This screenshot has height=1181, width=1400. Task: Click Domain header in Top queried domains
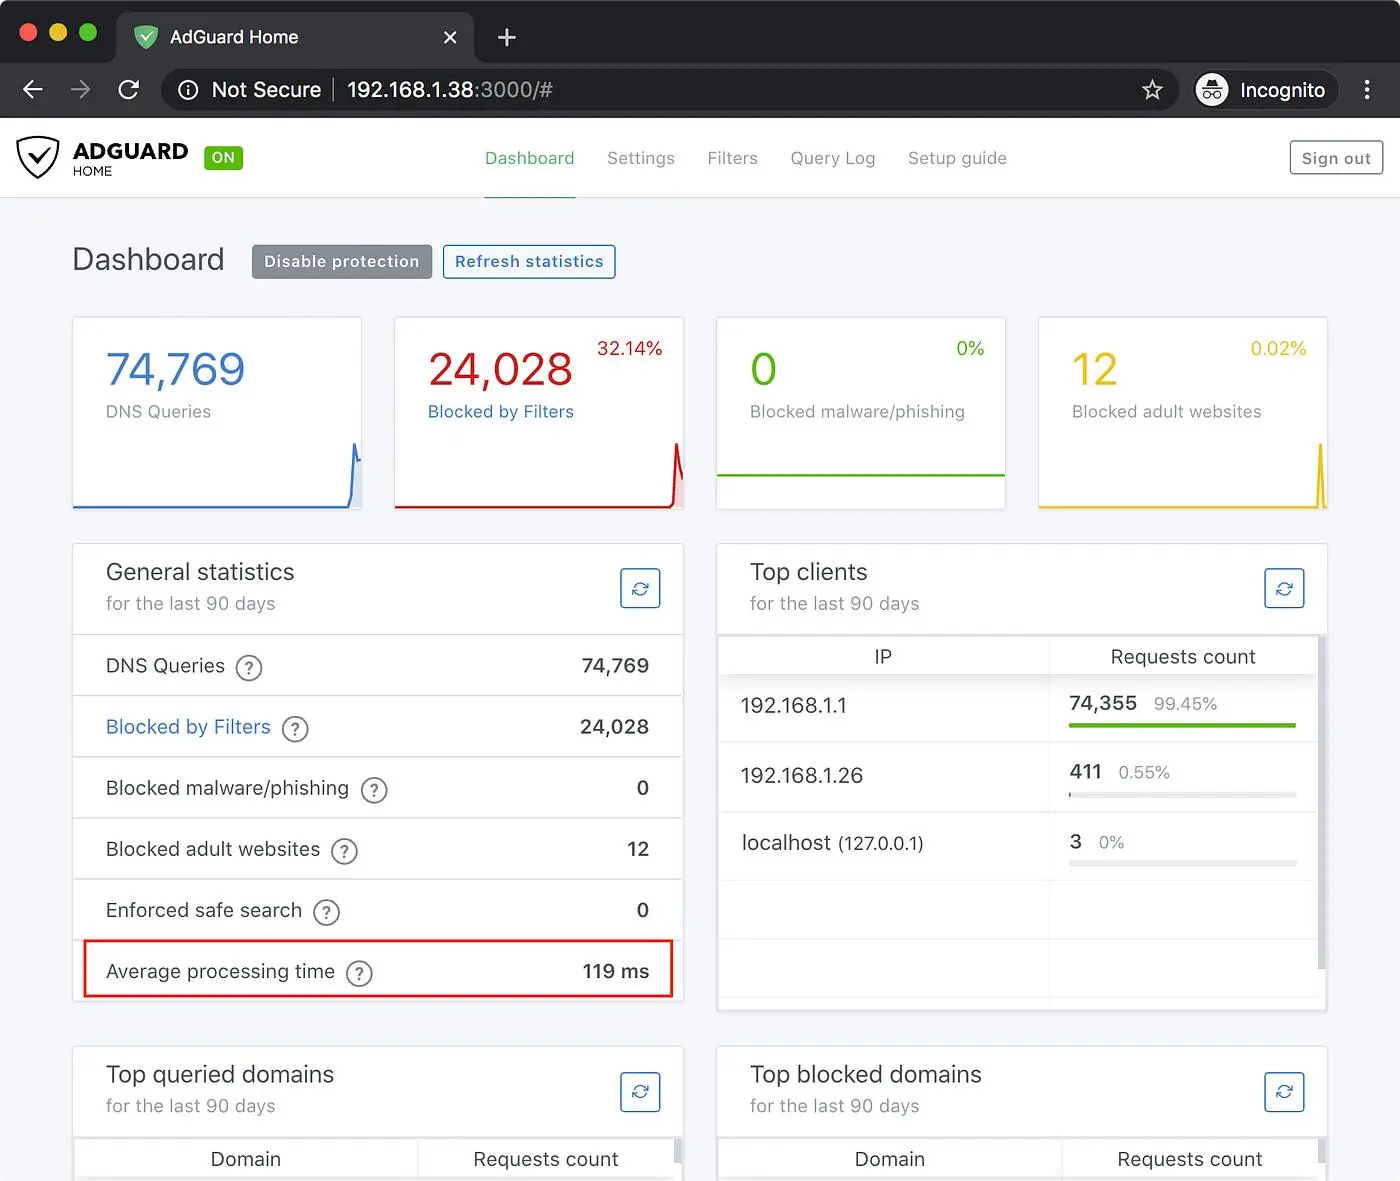tap(246, 1159)
